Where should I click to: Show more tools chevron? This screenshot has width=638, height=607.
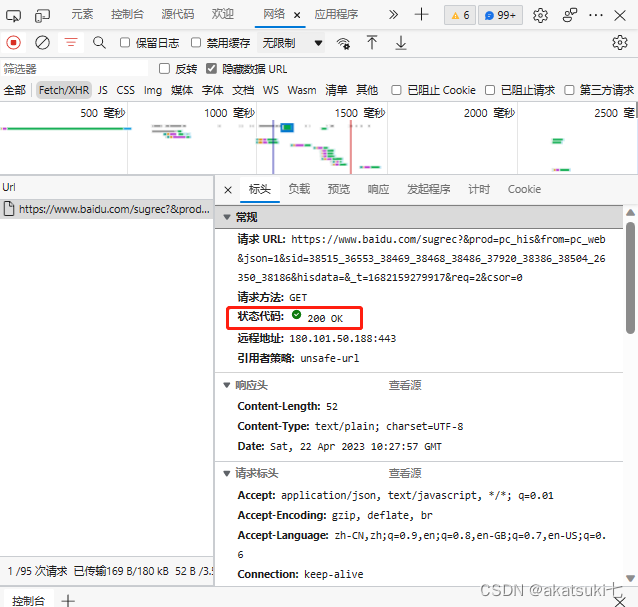[393, 15]
